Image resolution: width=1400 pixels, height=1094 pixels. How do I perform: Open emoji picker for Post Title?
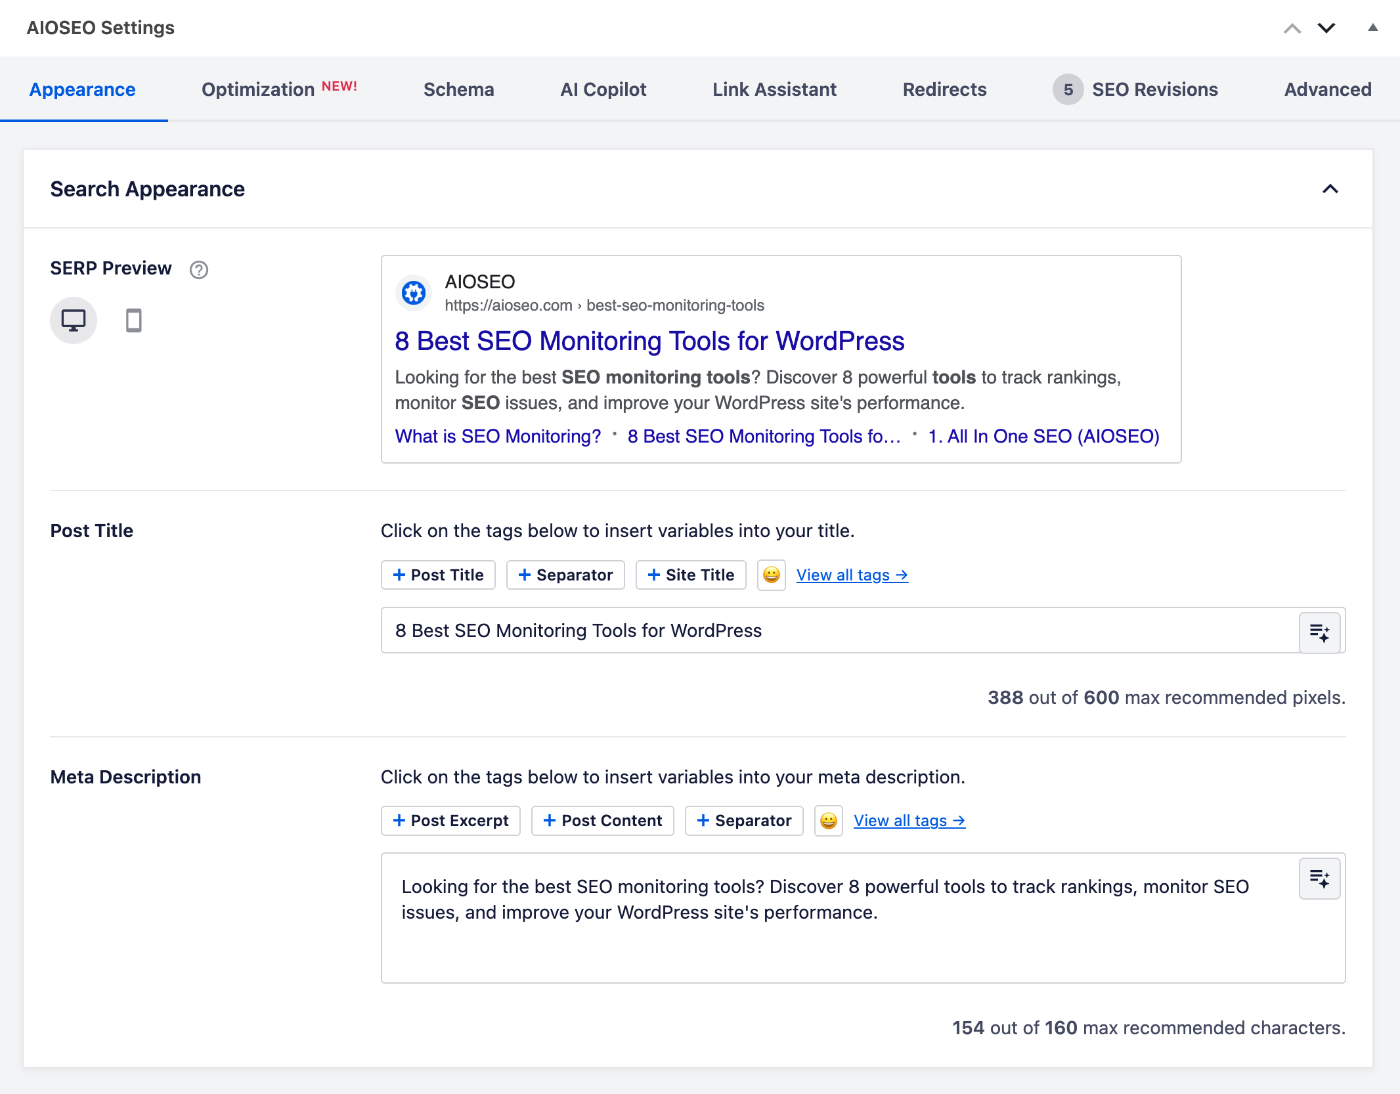coord(771,575)
